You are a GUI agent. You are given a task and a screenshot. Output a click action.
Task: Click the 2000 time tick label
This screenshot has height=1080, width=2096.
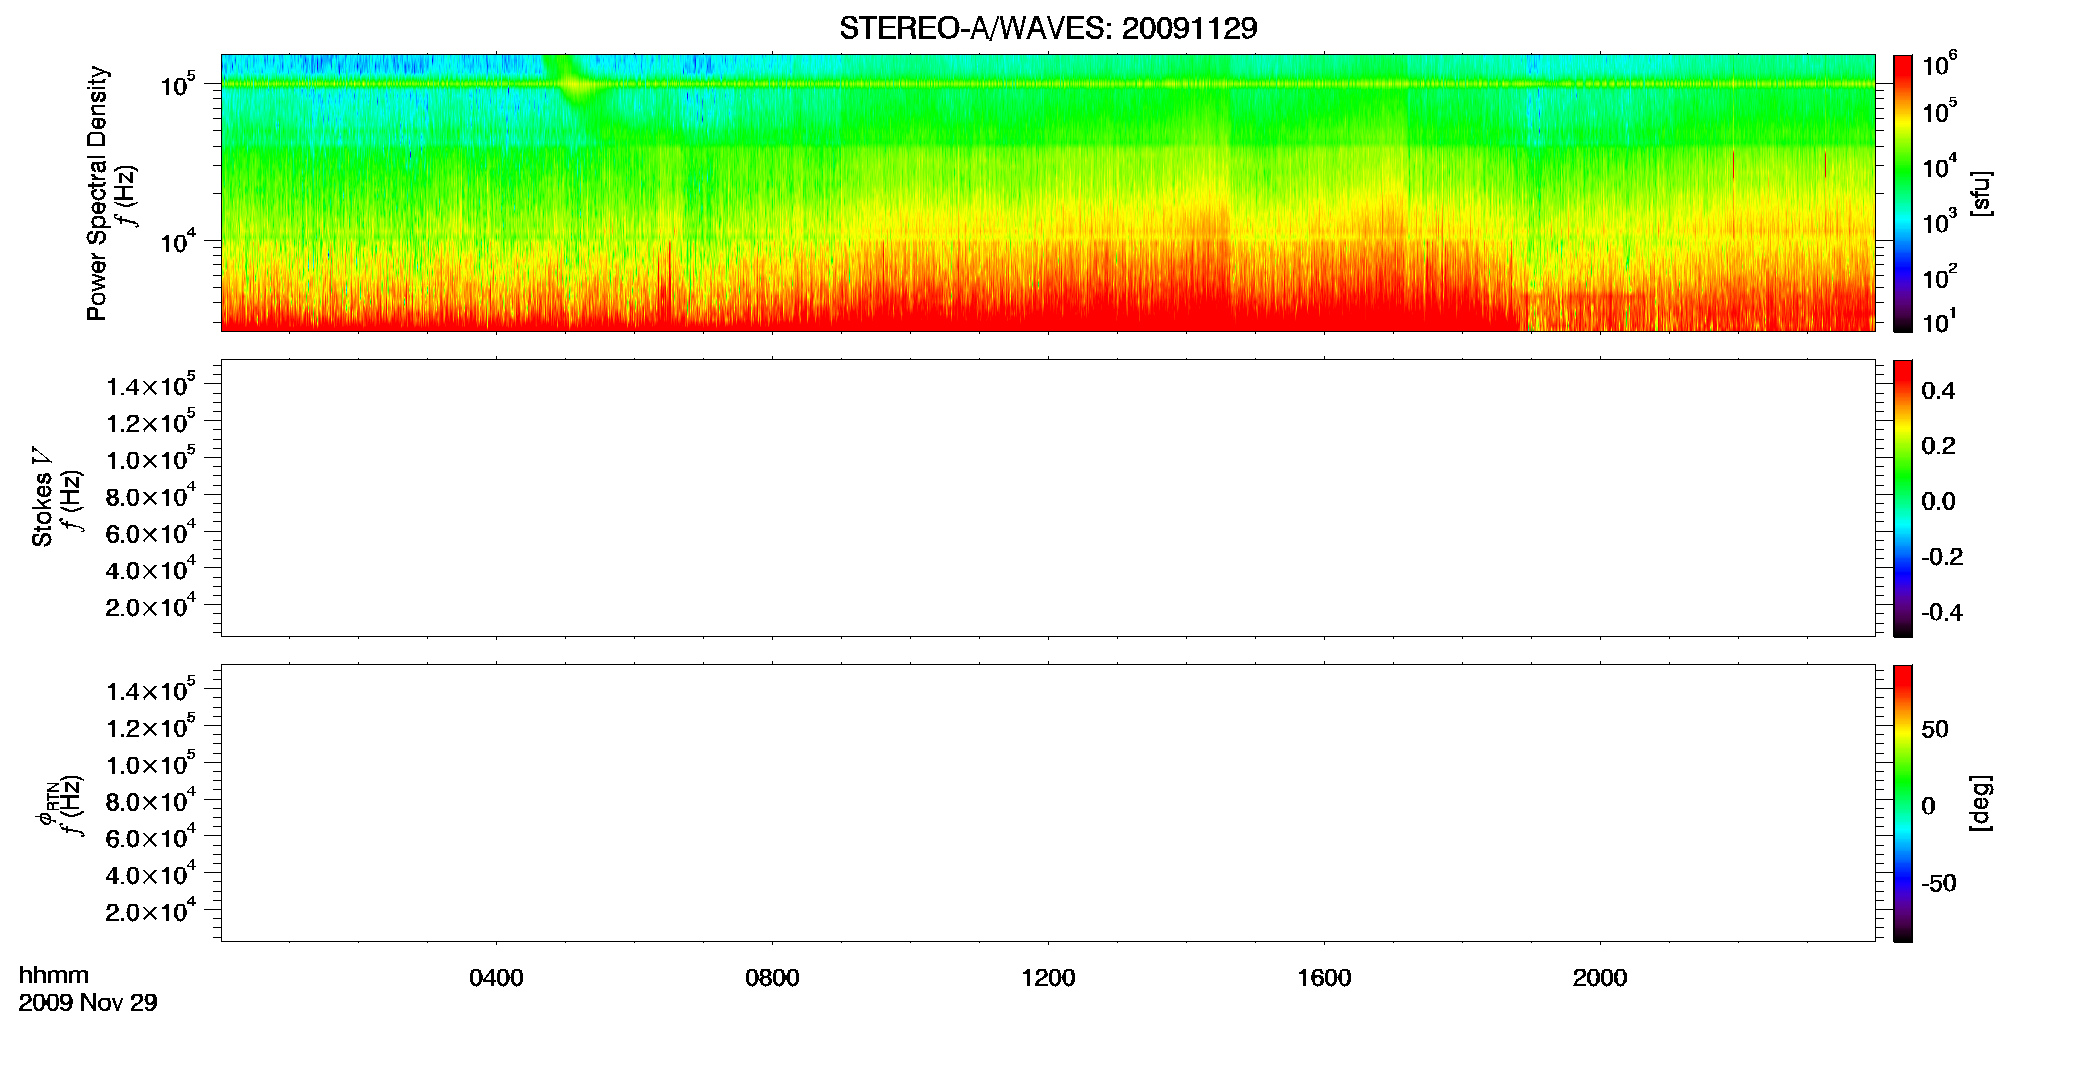click(1600, 978)
